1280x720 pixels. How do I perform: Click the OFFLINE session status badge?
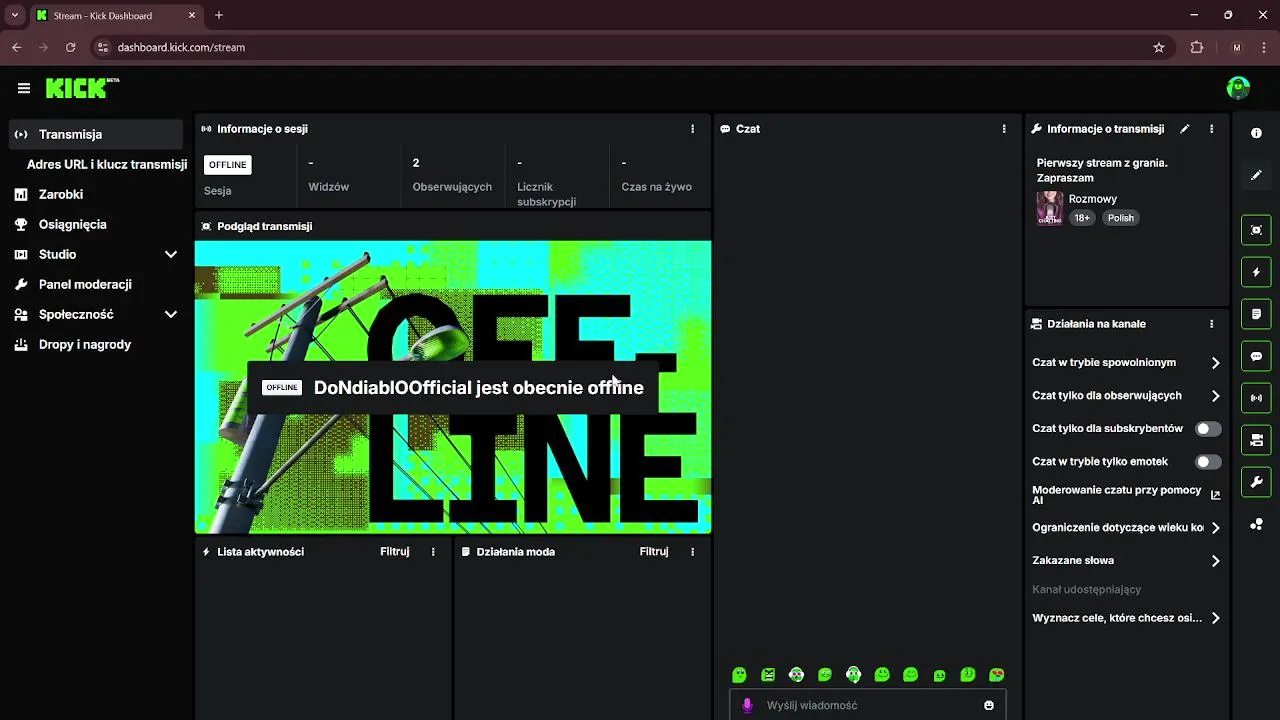[x=228, y=165]
